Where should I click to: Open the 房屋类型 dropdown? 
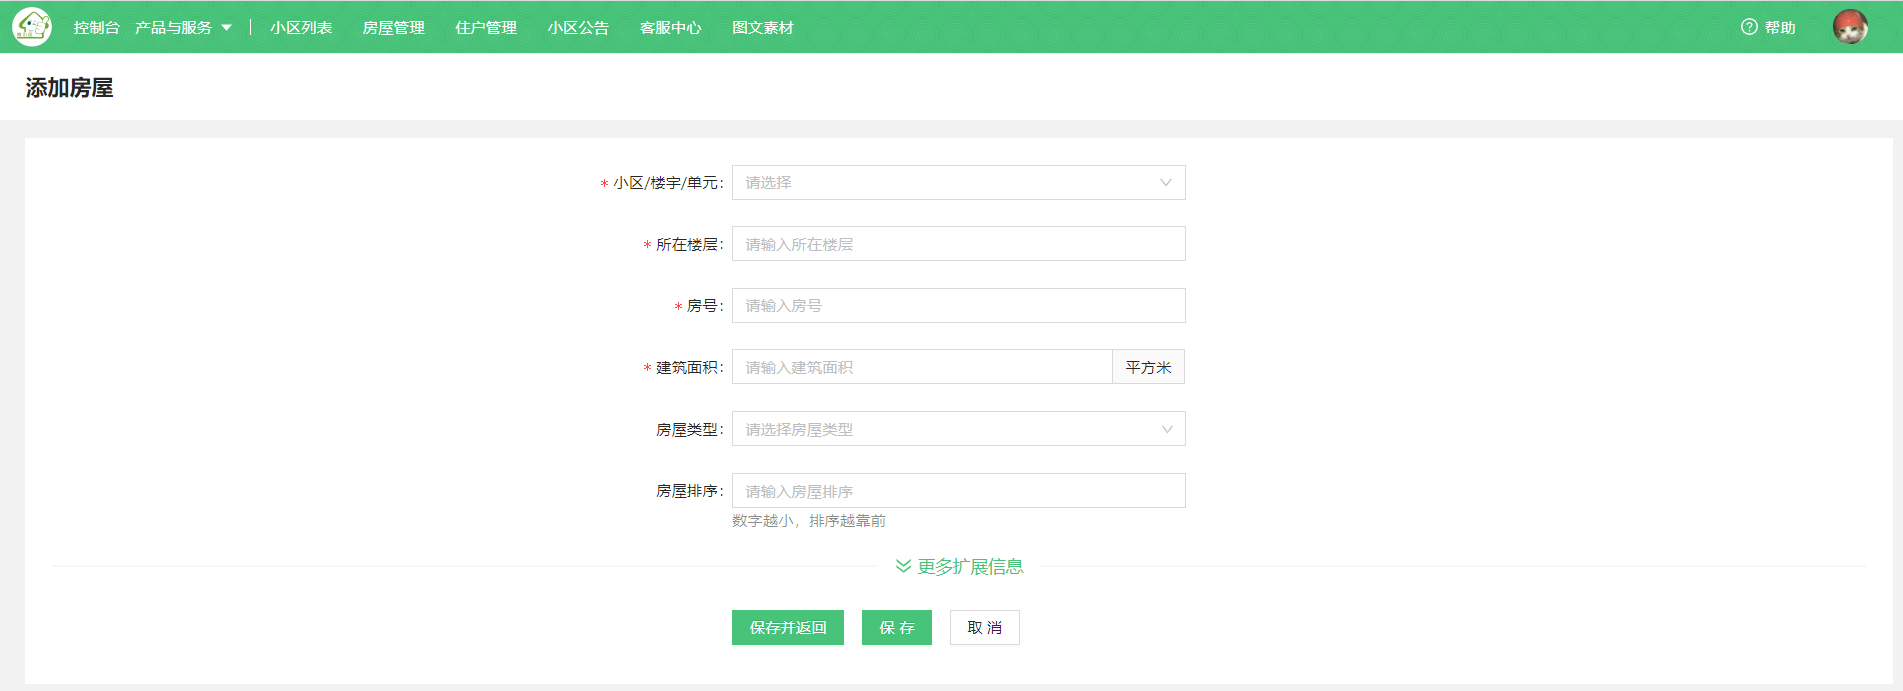(x=958, y=429)
